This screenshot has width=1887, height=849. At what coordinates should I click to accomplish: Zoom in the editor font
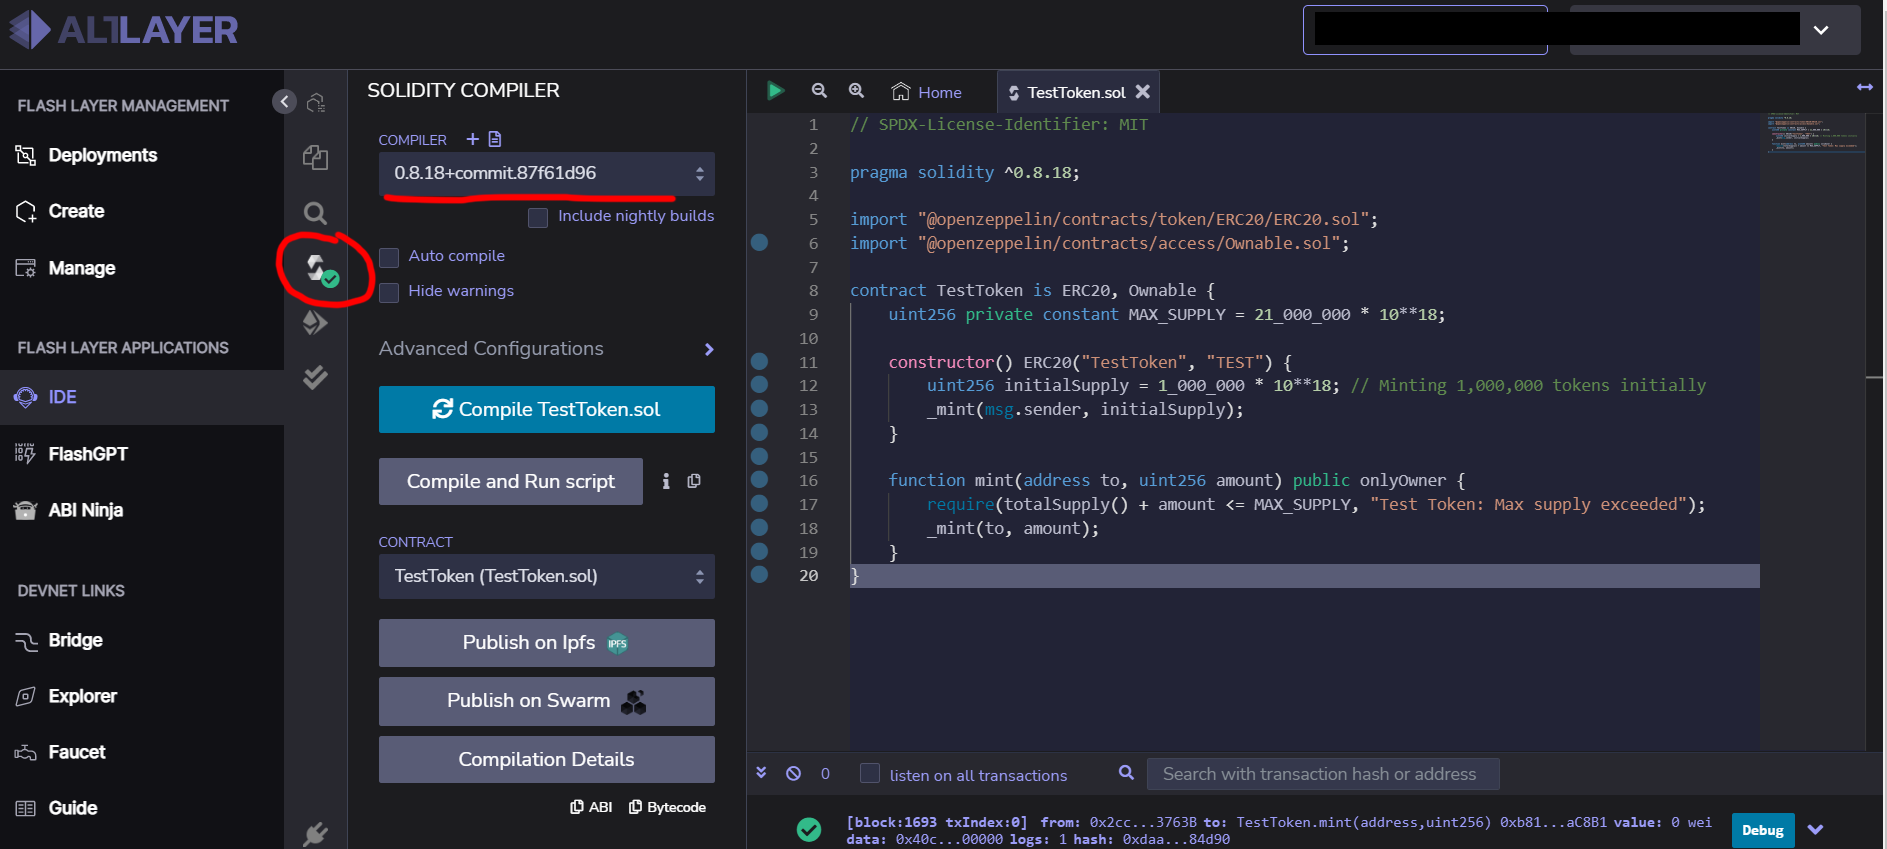(856, 91)
